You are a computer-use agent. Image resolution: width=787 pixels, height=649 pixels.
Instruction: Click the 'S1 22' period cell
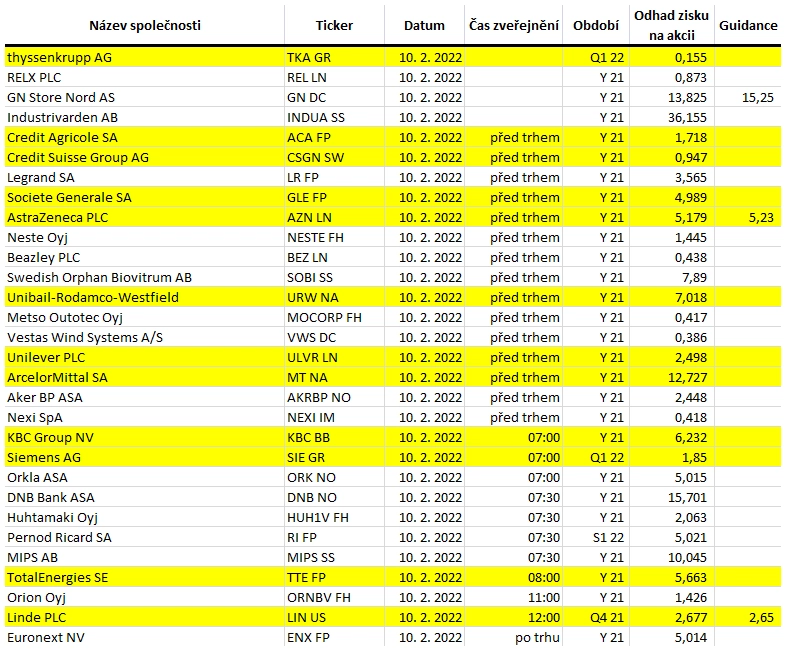[596, 538]
